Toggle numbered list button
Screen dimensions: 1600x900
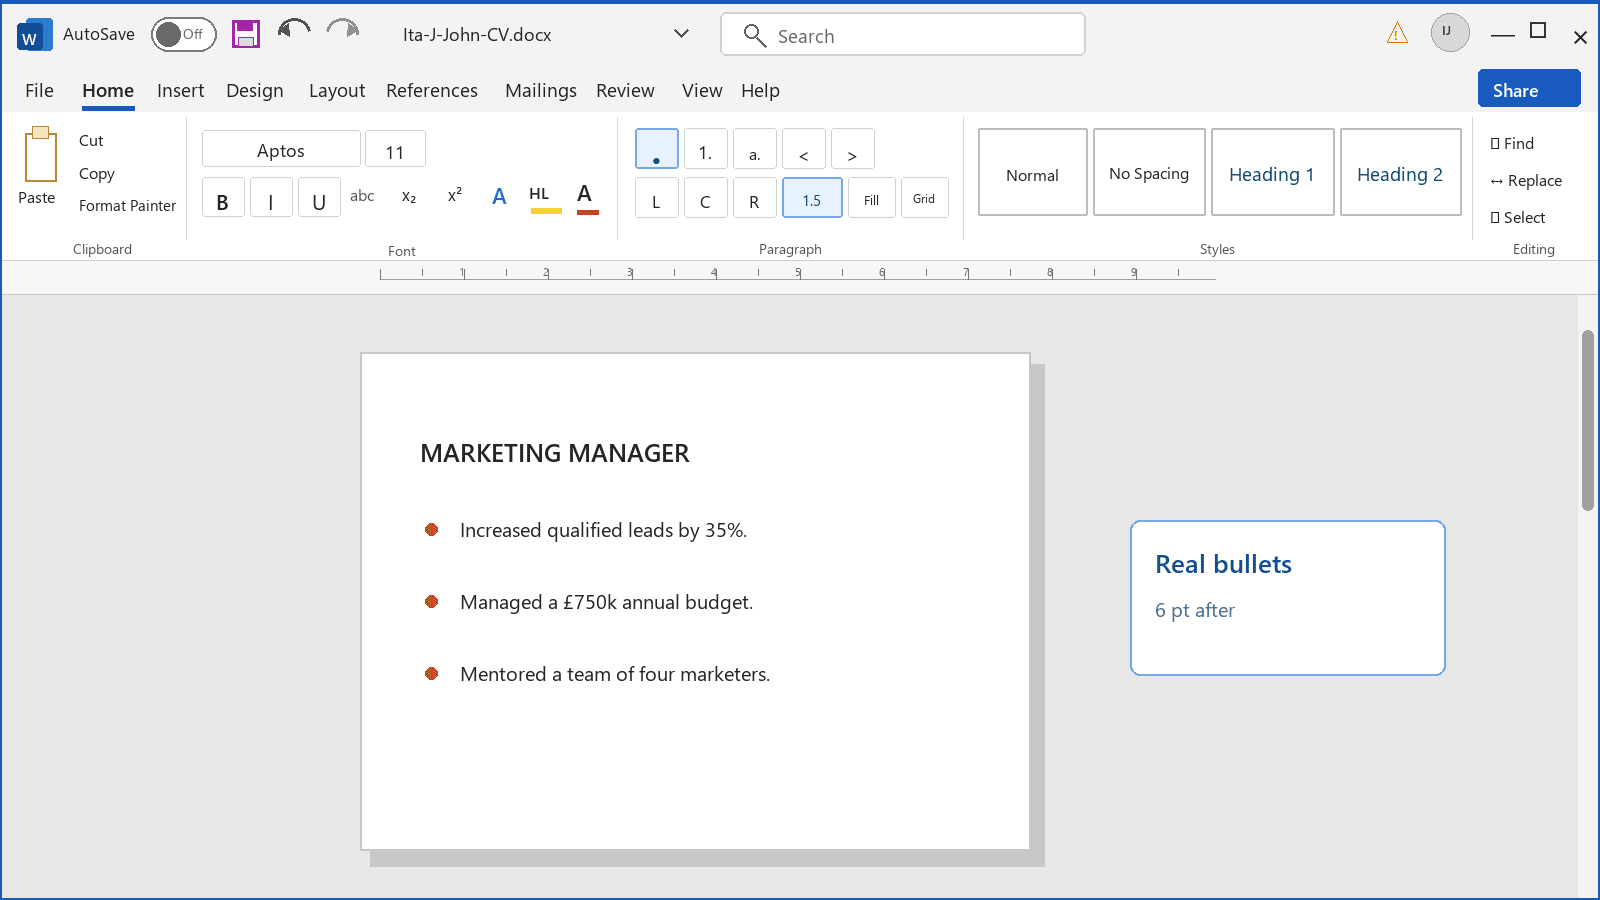click(x=706, y=149)
